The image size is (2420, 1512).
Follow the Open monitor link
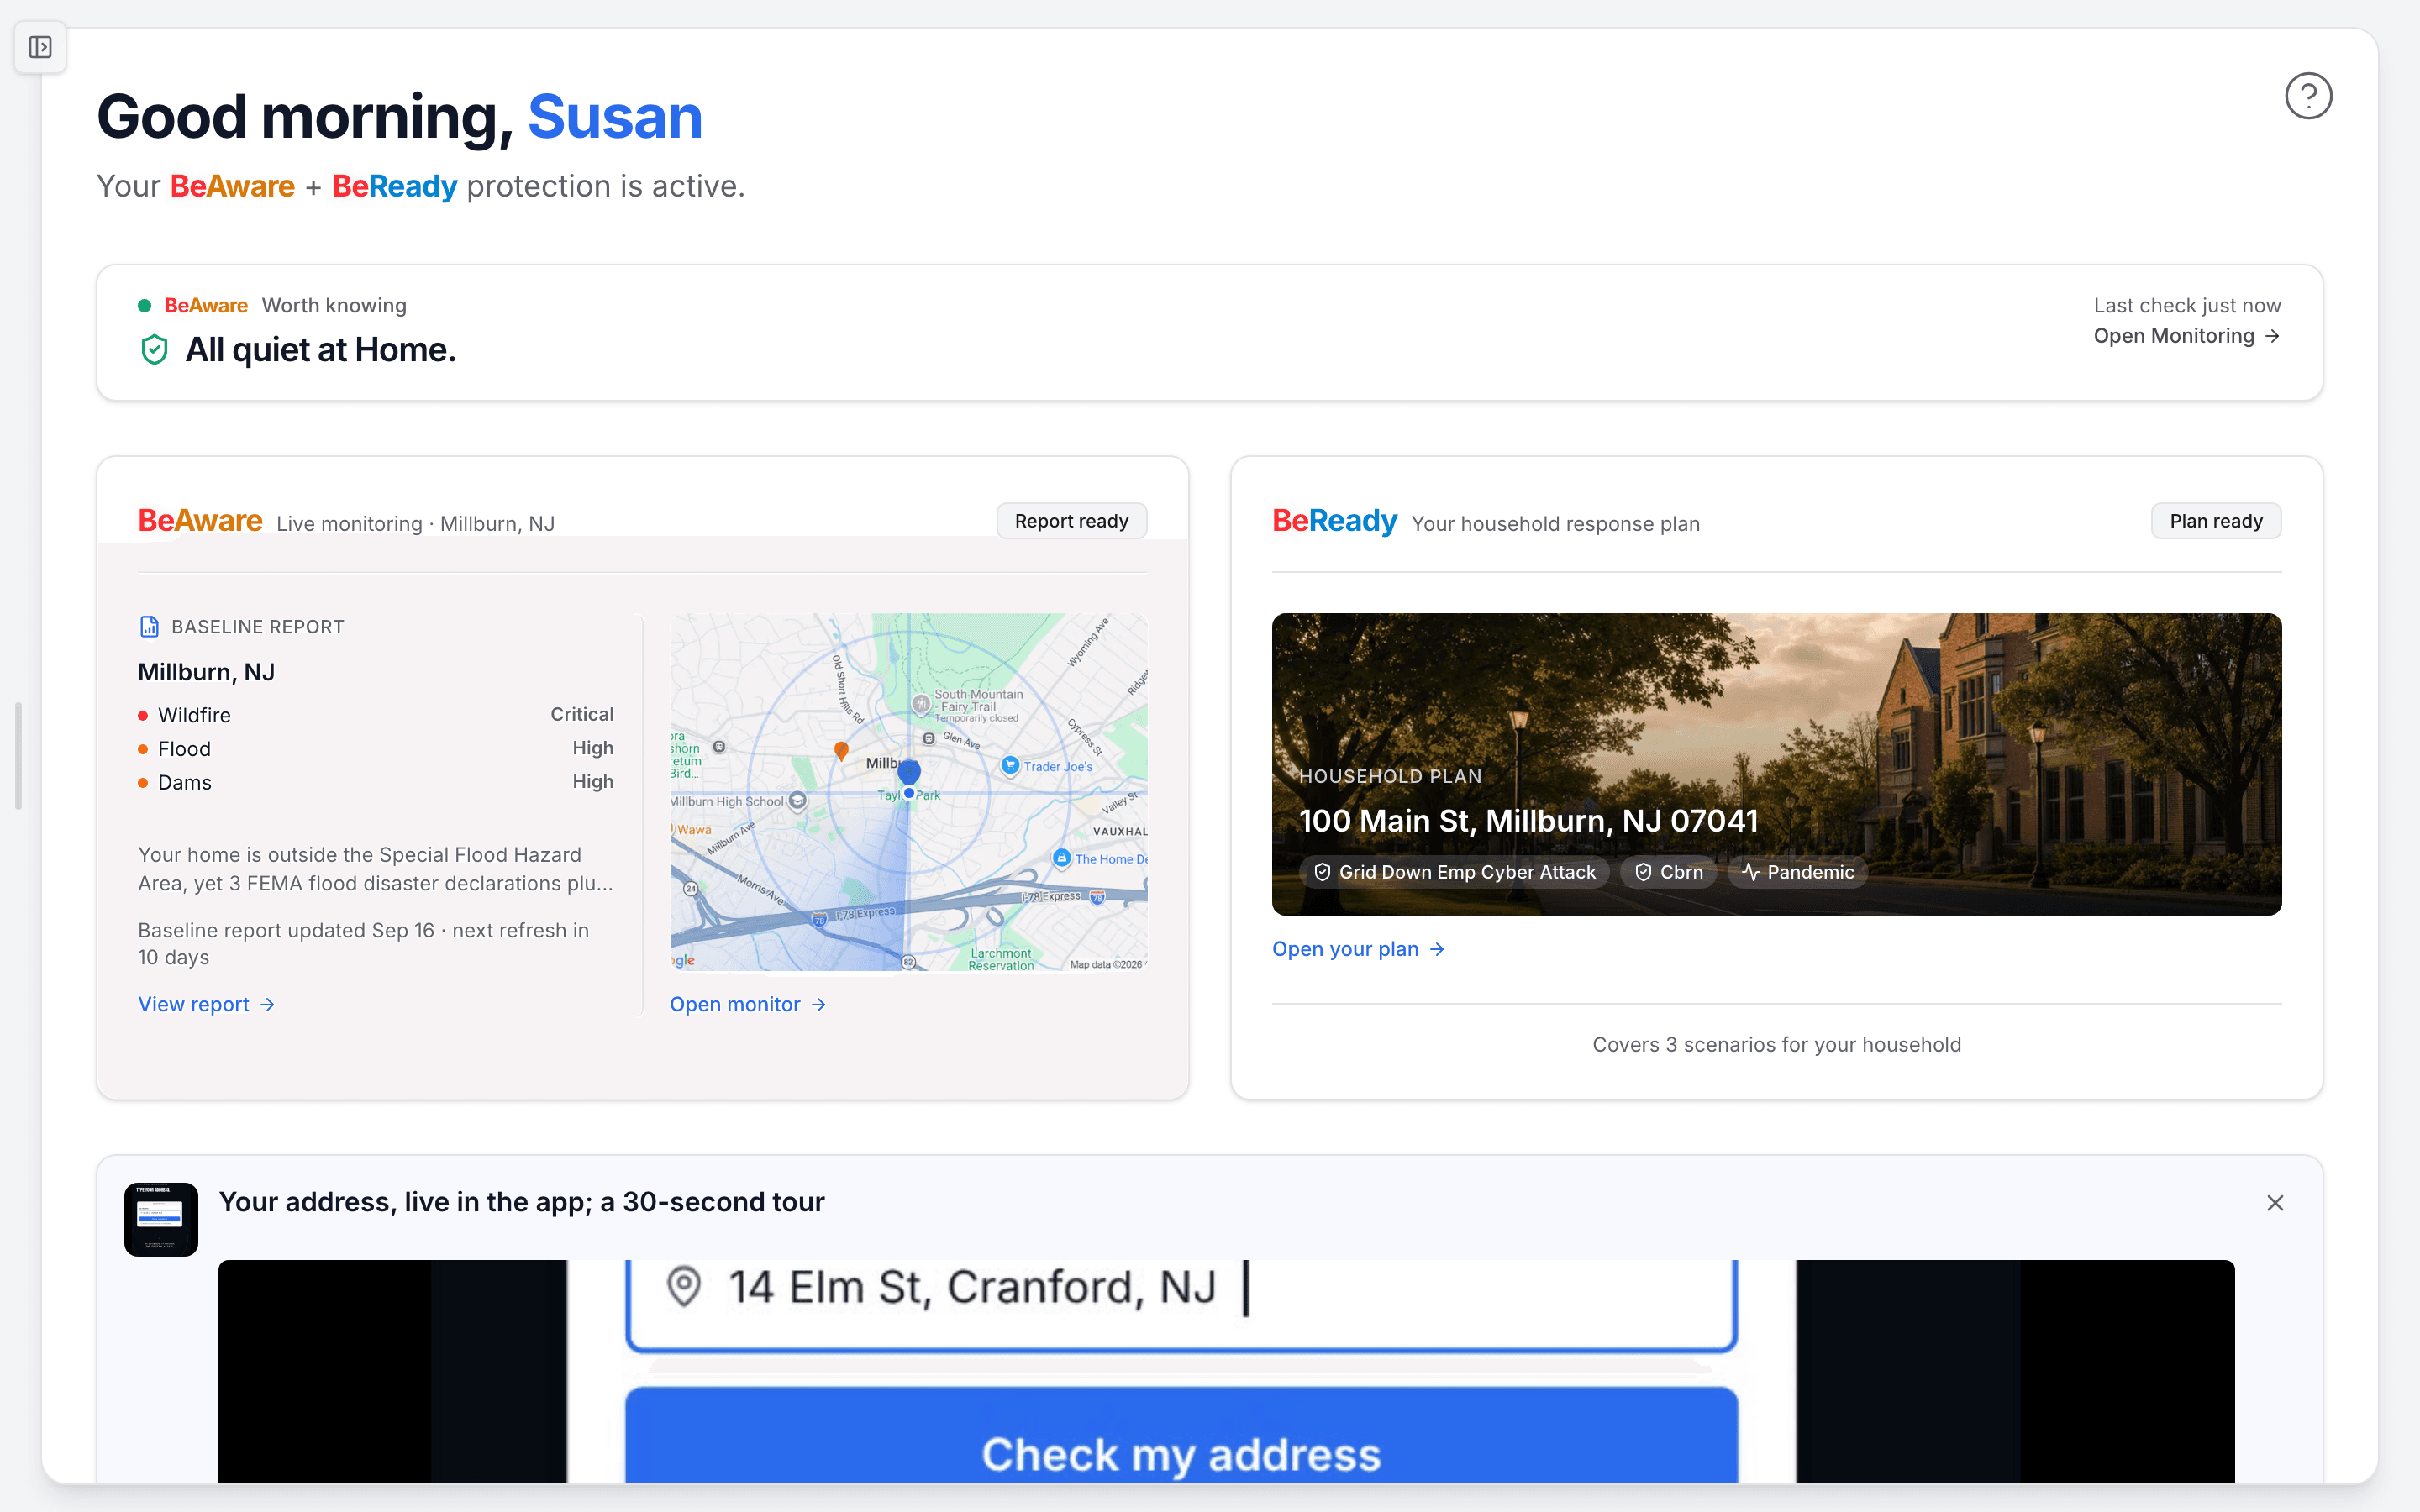748,1004
